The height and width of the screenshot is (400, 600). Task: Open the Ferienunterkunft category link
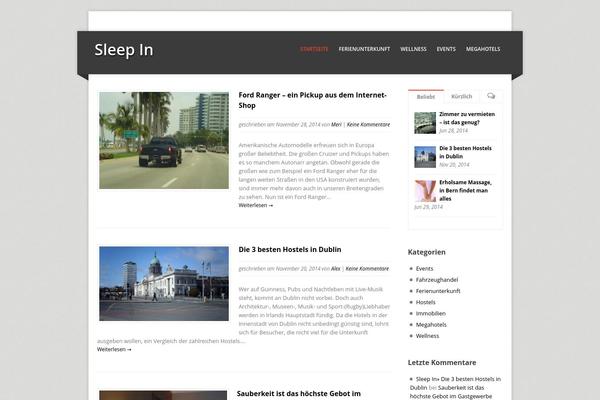click(x=438, y=291)
